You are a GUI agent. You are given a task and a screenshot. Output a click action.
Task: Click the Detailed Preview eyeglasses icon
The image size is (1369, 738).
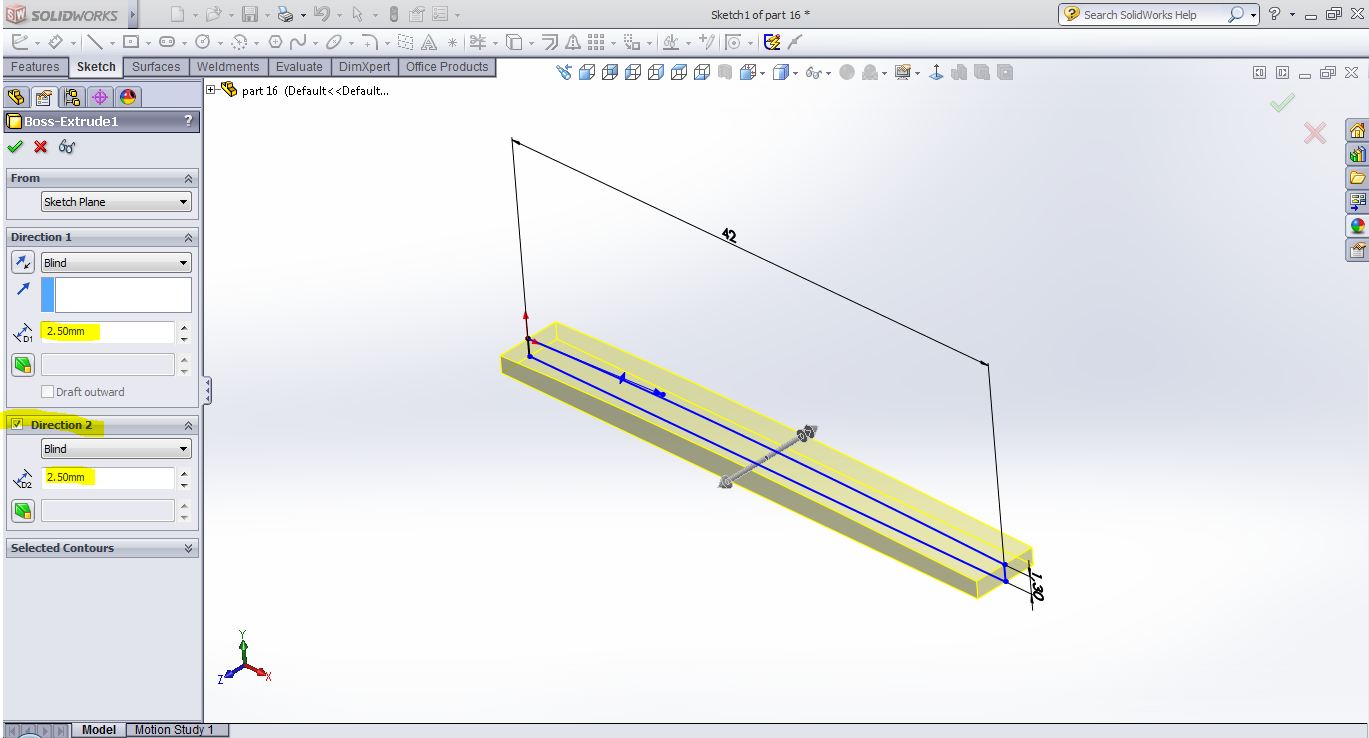pyautogui.click(x=67, y=147)
